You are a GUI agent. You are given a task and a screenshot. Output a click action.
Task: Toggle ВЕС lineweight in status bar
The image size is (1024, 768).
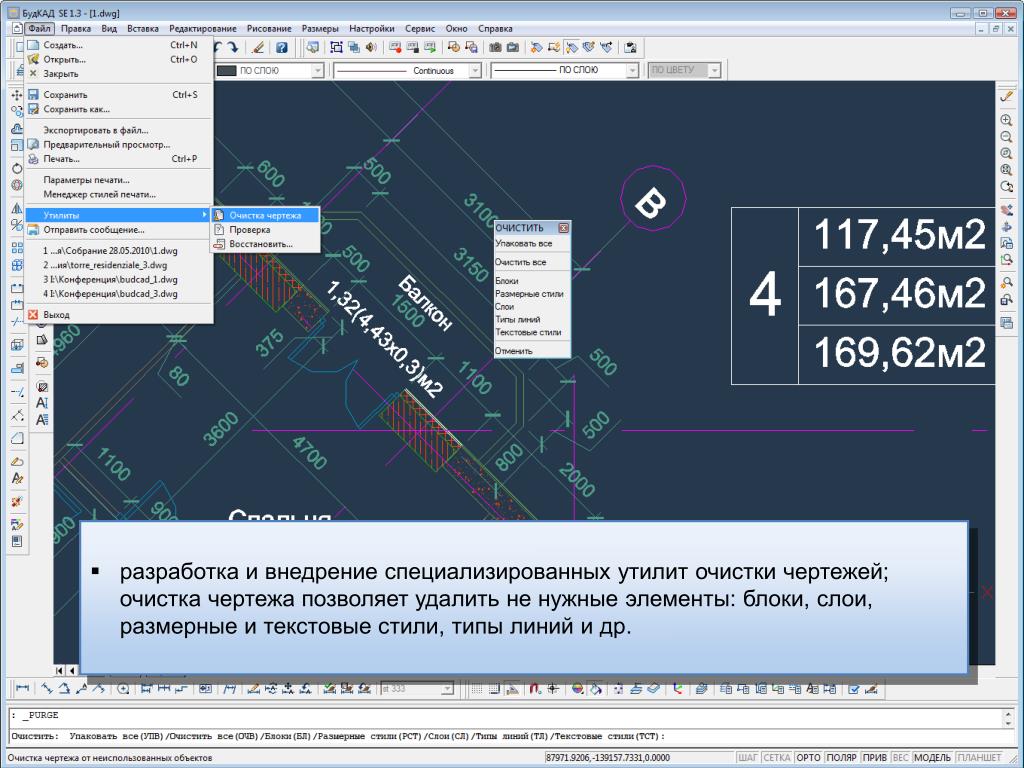[901, 758]
